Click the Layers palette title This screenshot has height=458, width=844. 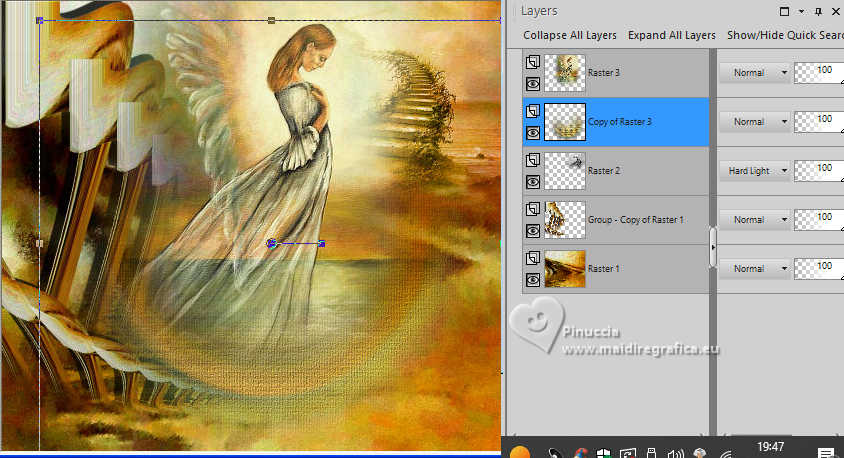pos(539,11)
